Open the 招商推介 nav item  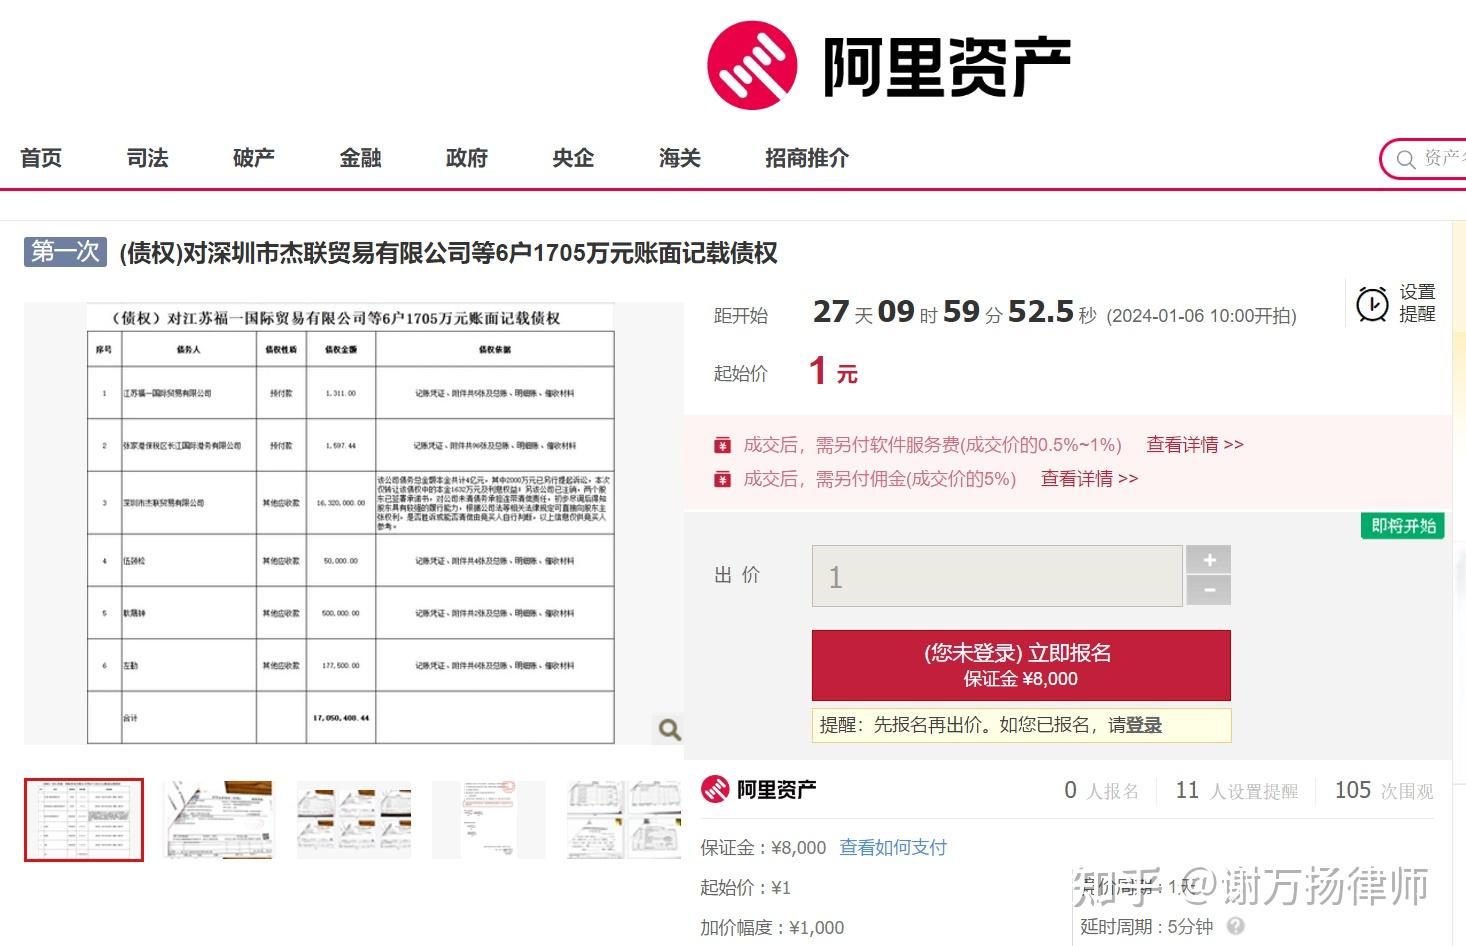tap(807, 158)
